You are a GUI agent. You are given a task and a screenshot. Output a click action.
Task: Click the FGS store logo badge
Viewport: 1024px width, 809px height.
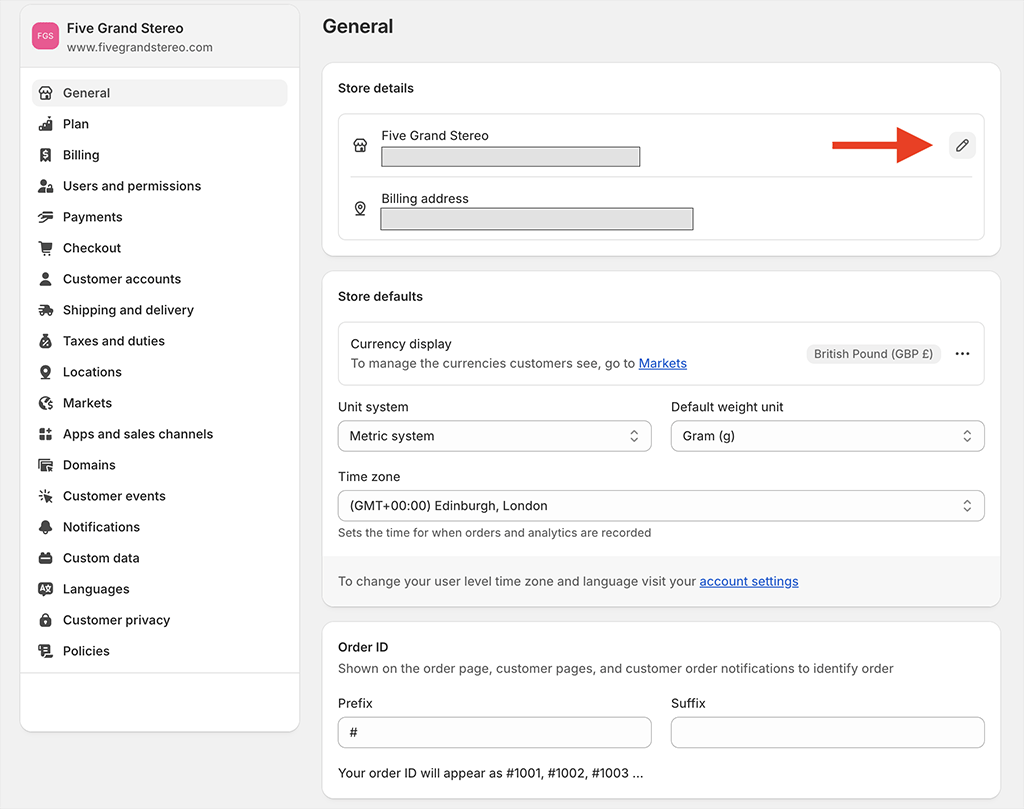click(x=45, y=36)
